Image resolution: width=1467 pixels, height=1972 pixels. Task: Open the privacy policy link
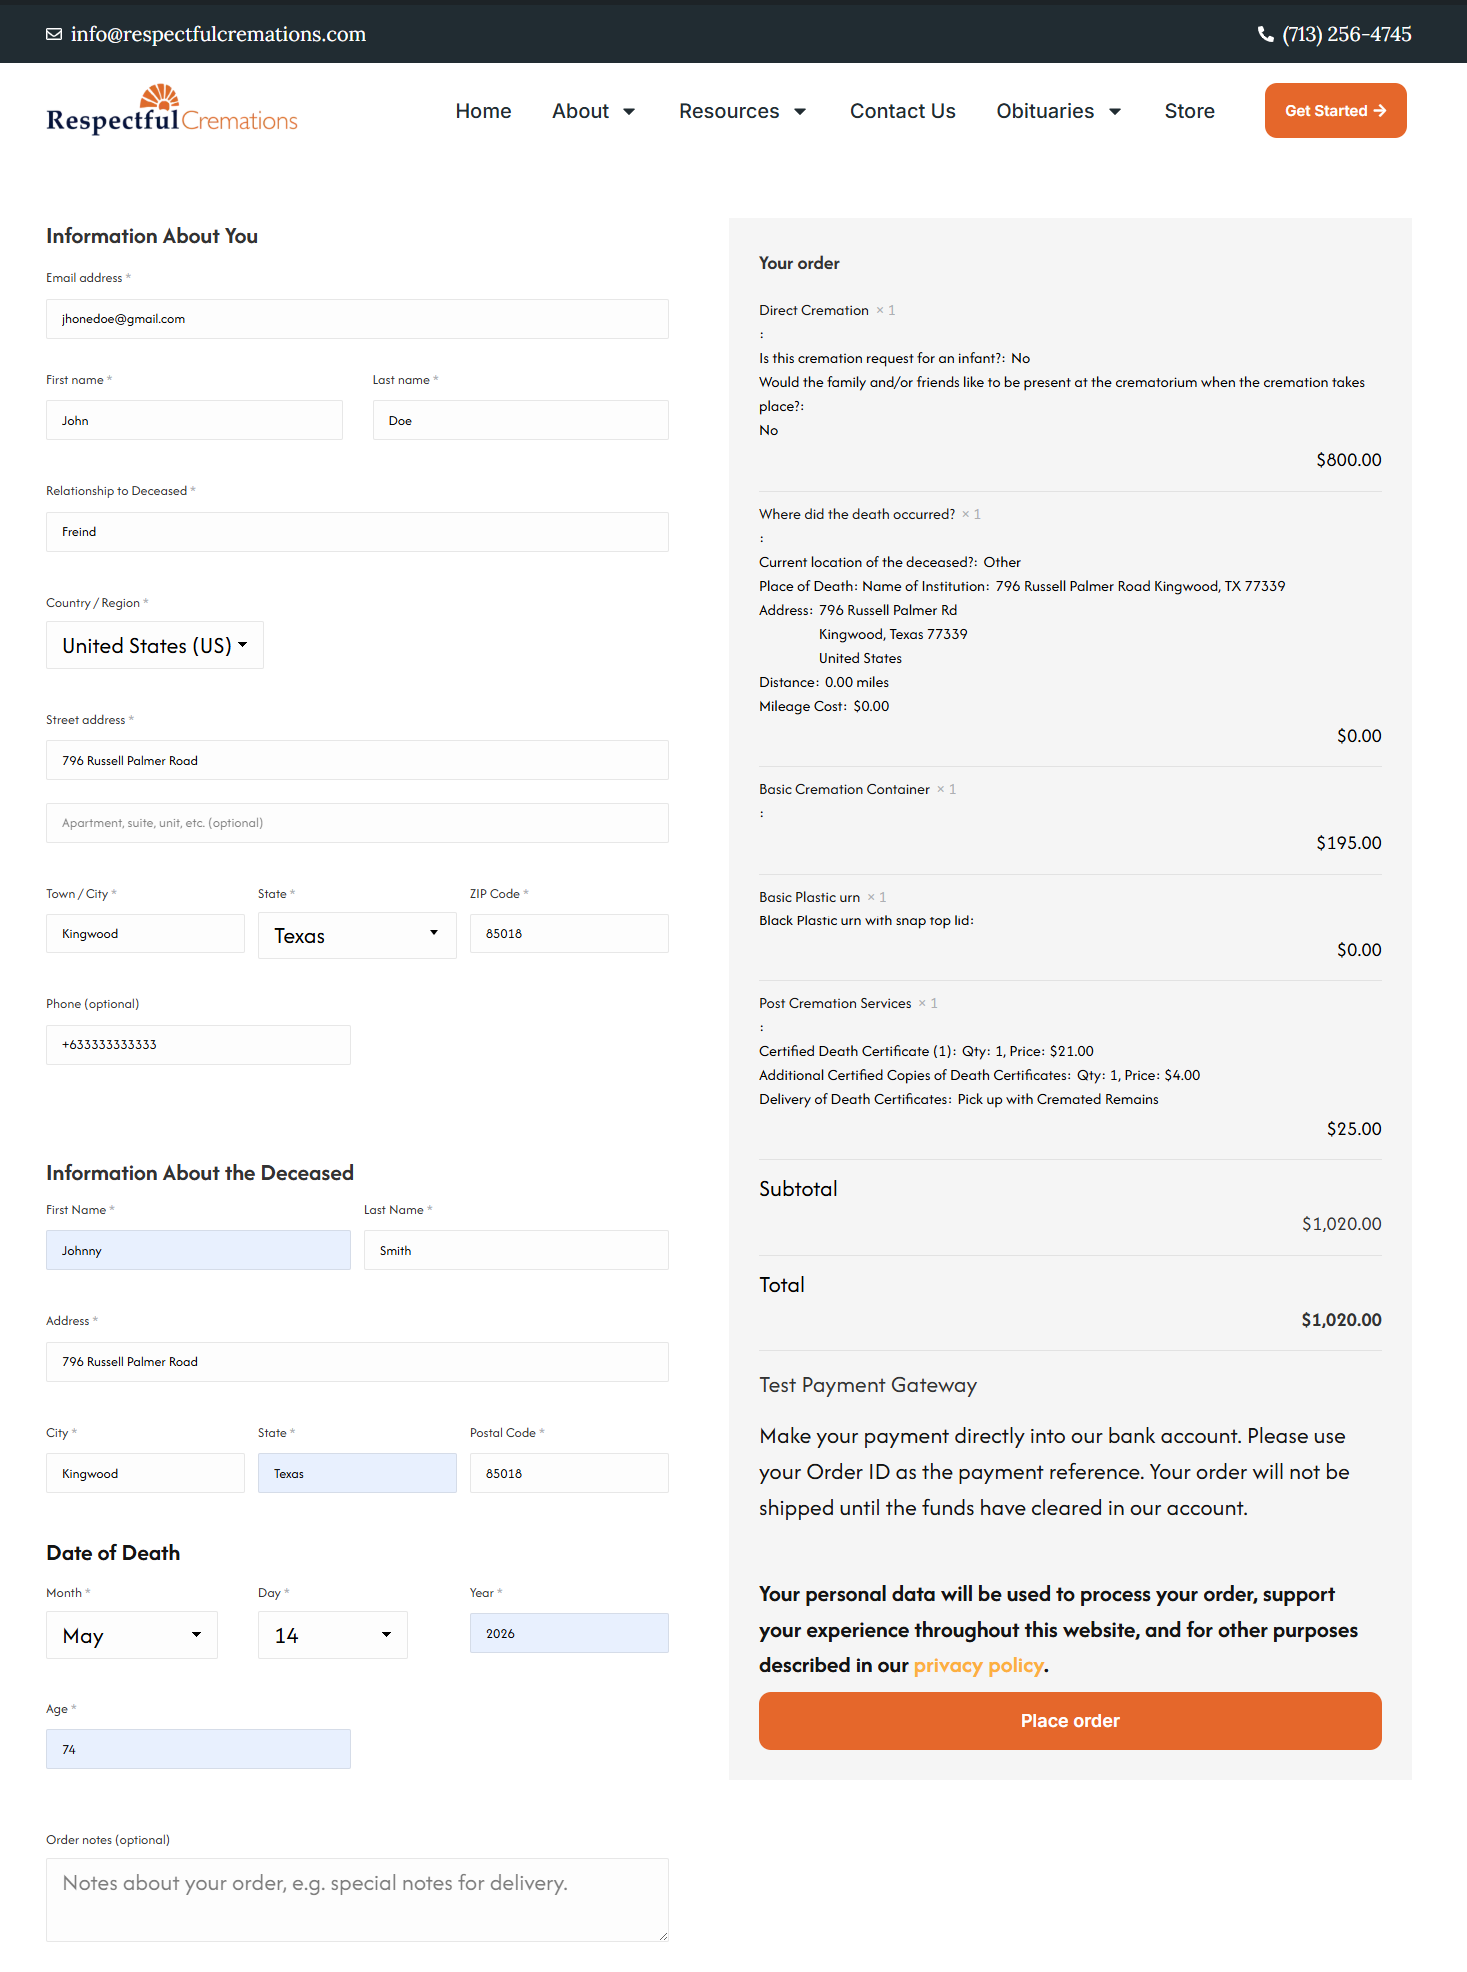tap(979, 1665)
